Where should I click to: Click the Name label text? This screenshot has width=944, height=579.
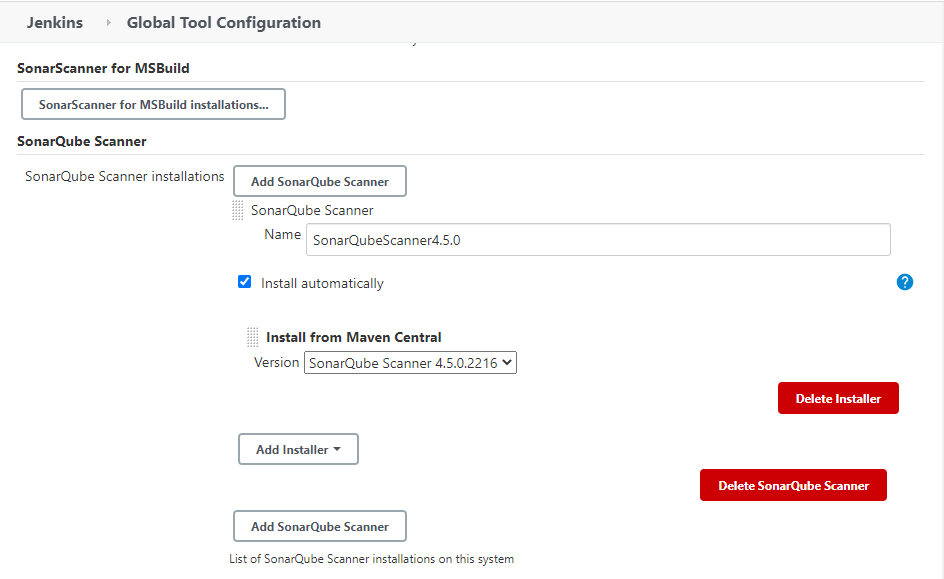coord(282,234)
